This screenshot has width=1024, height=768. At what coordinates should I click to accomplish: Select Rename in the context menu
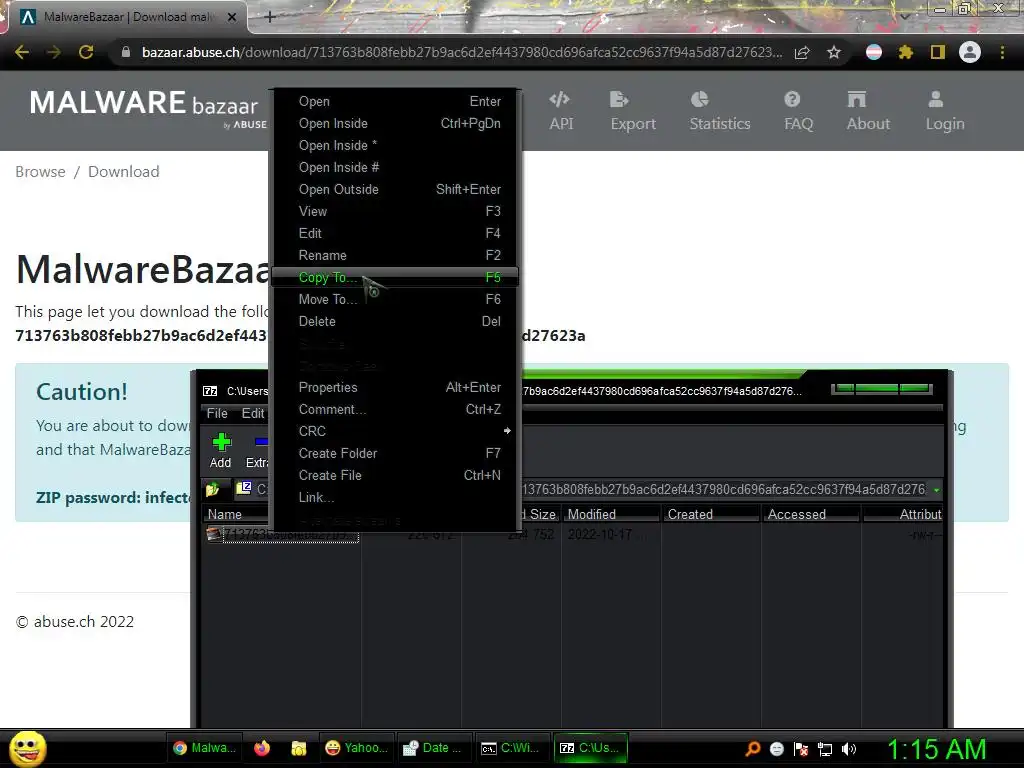click(394, 255)
